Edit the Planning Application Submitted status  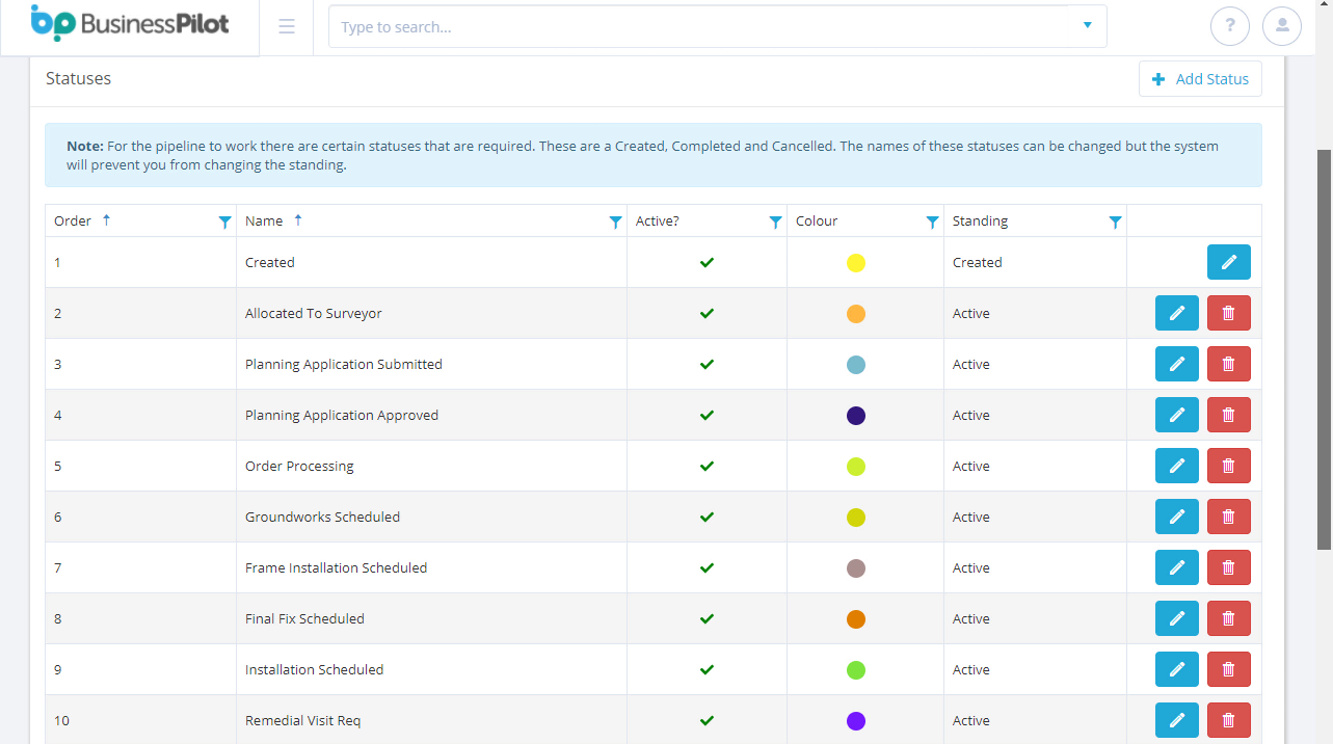pyautogui.click(x=1176, y=364)
